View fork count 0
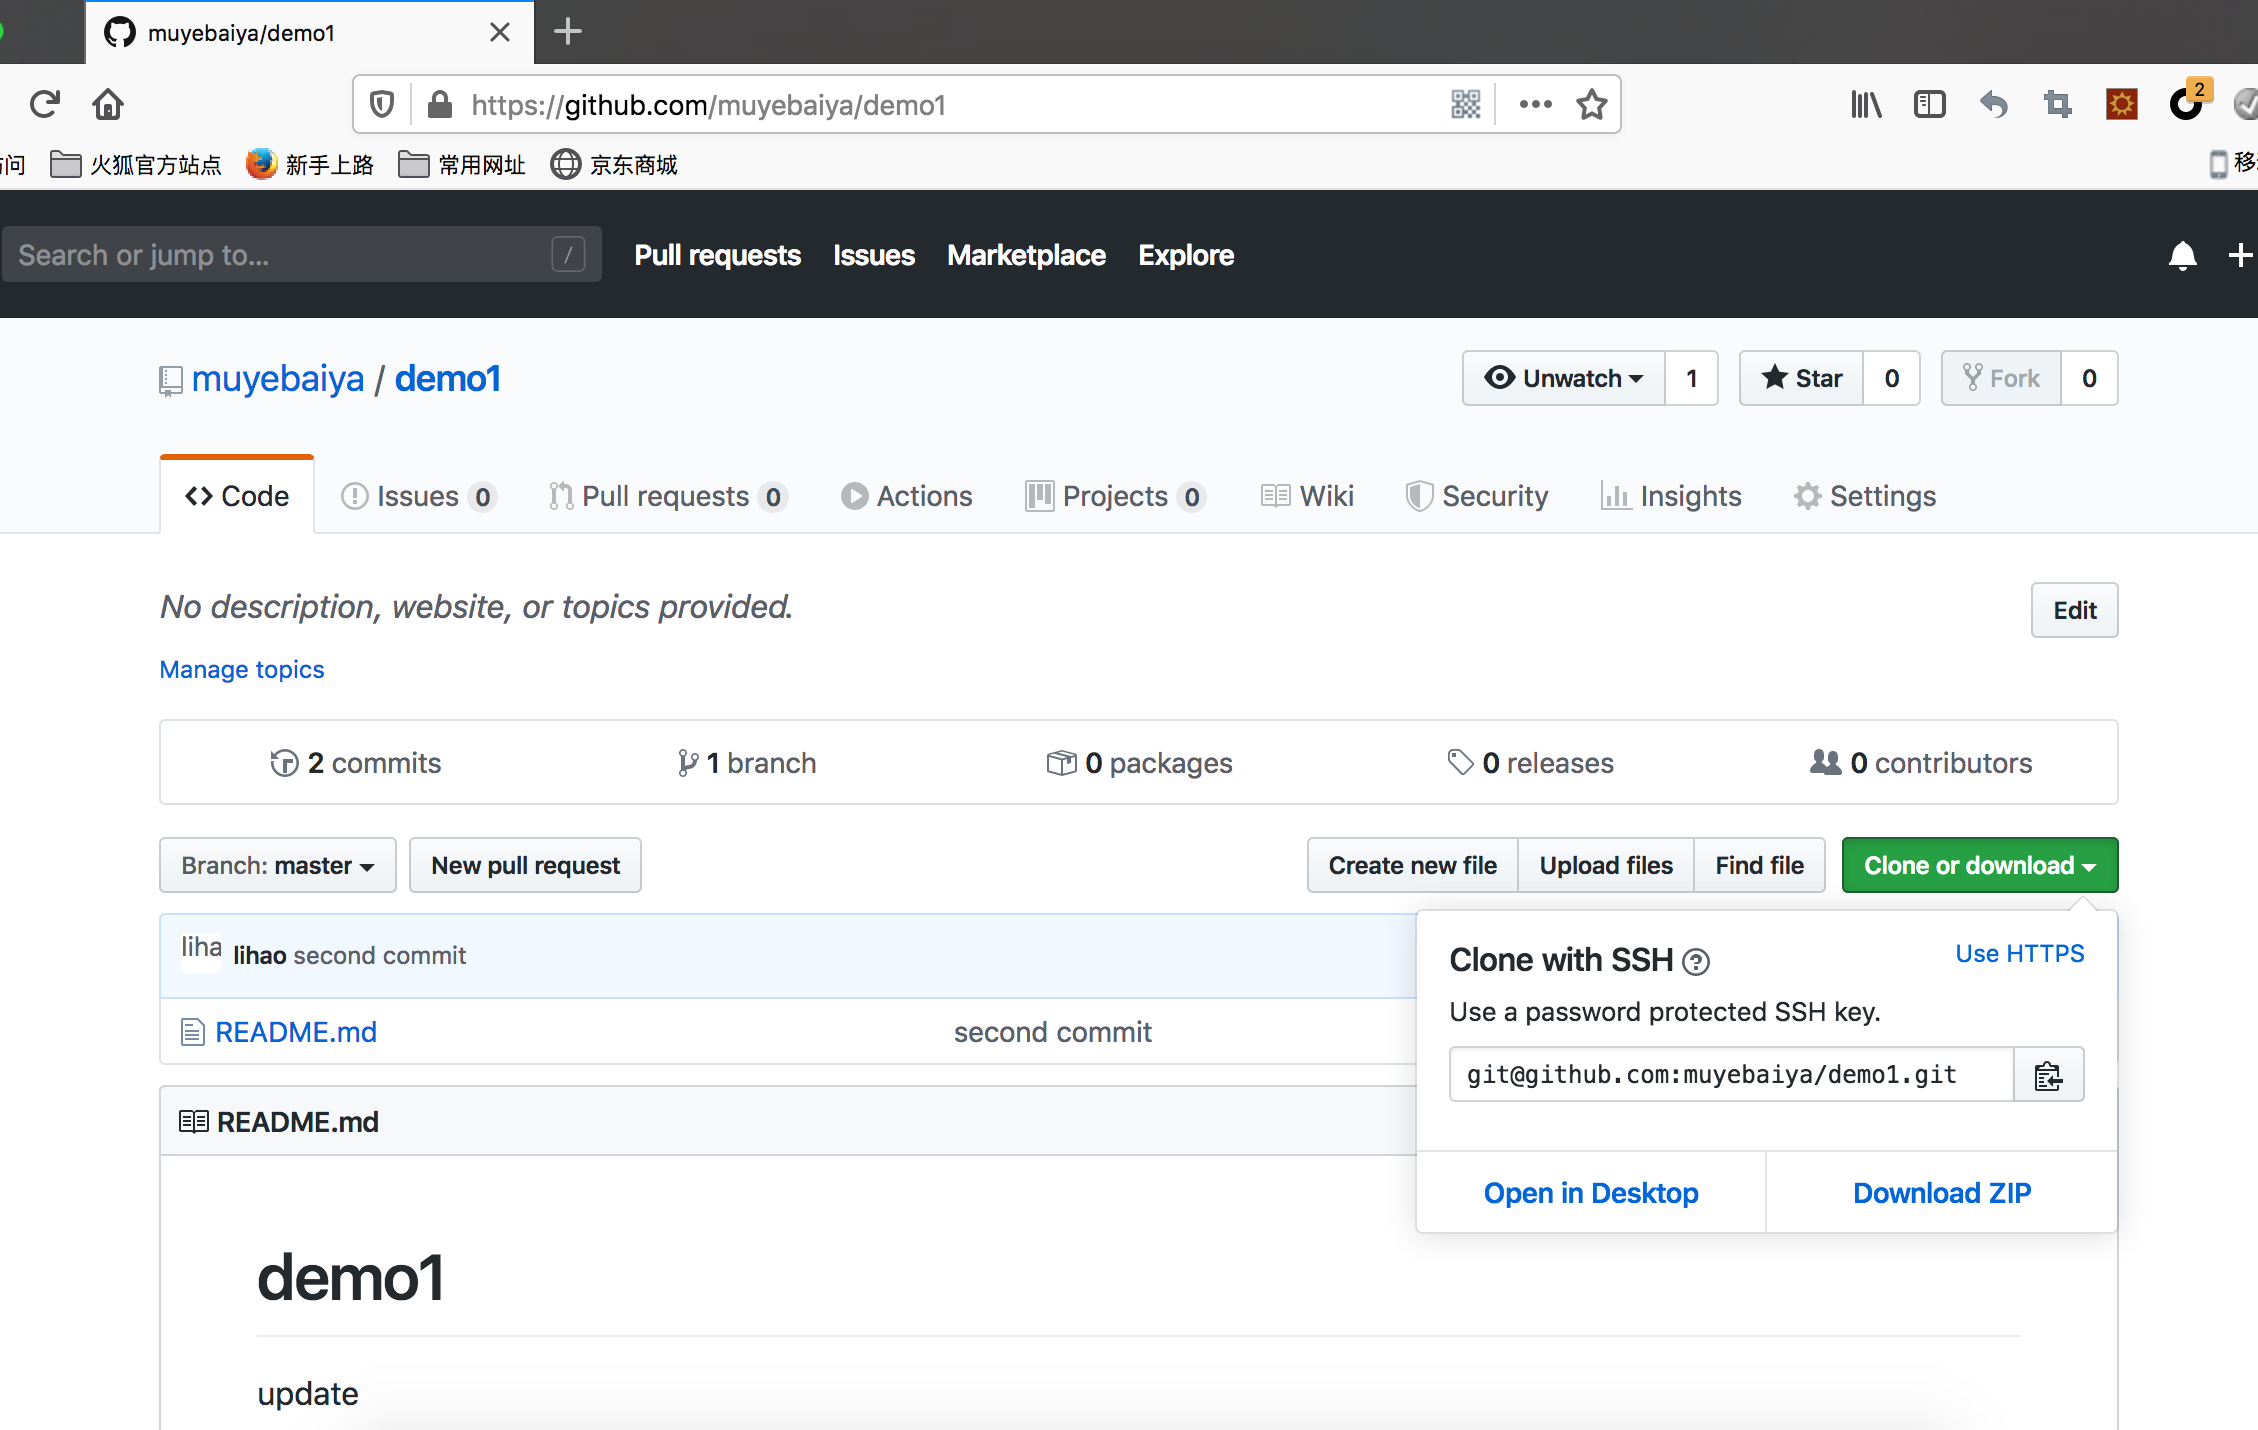Viewport: 2258px width, 1430px height. pos(2090,378)
